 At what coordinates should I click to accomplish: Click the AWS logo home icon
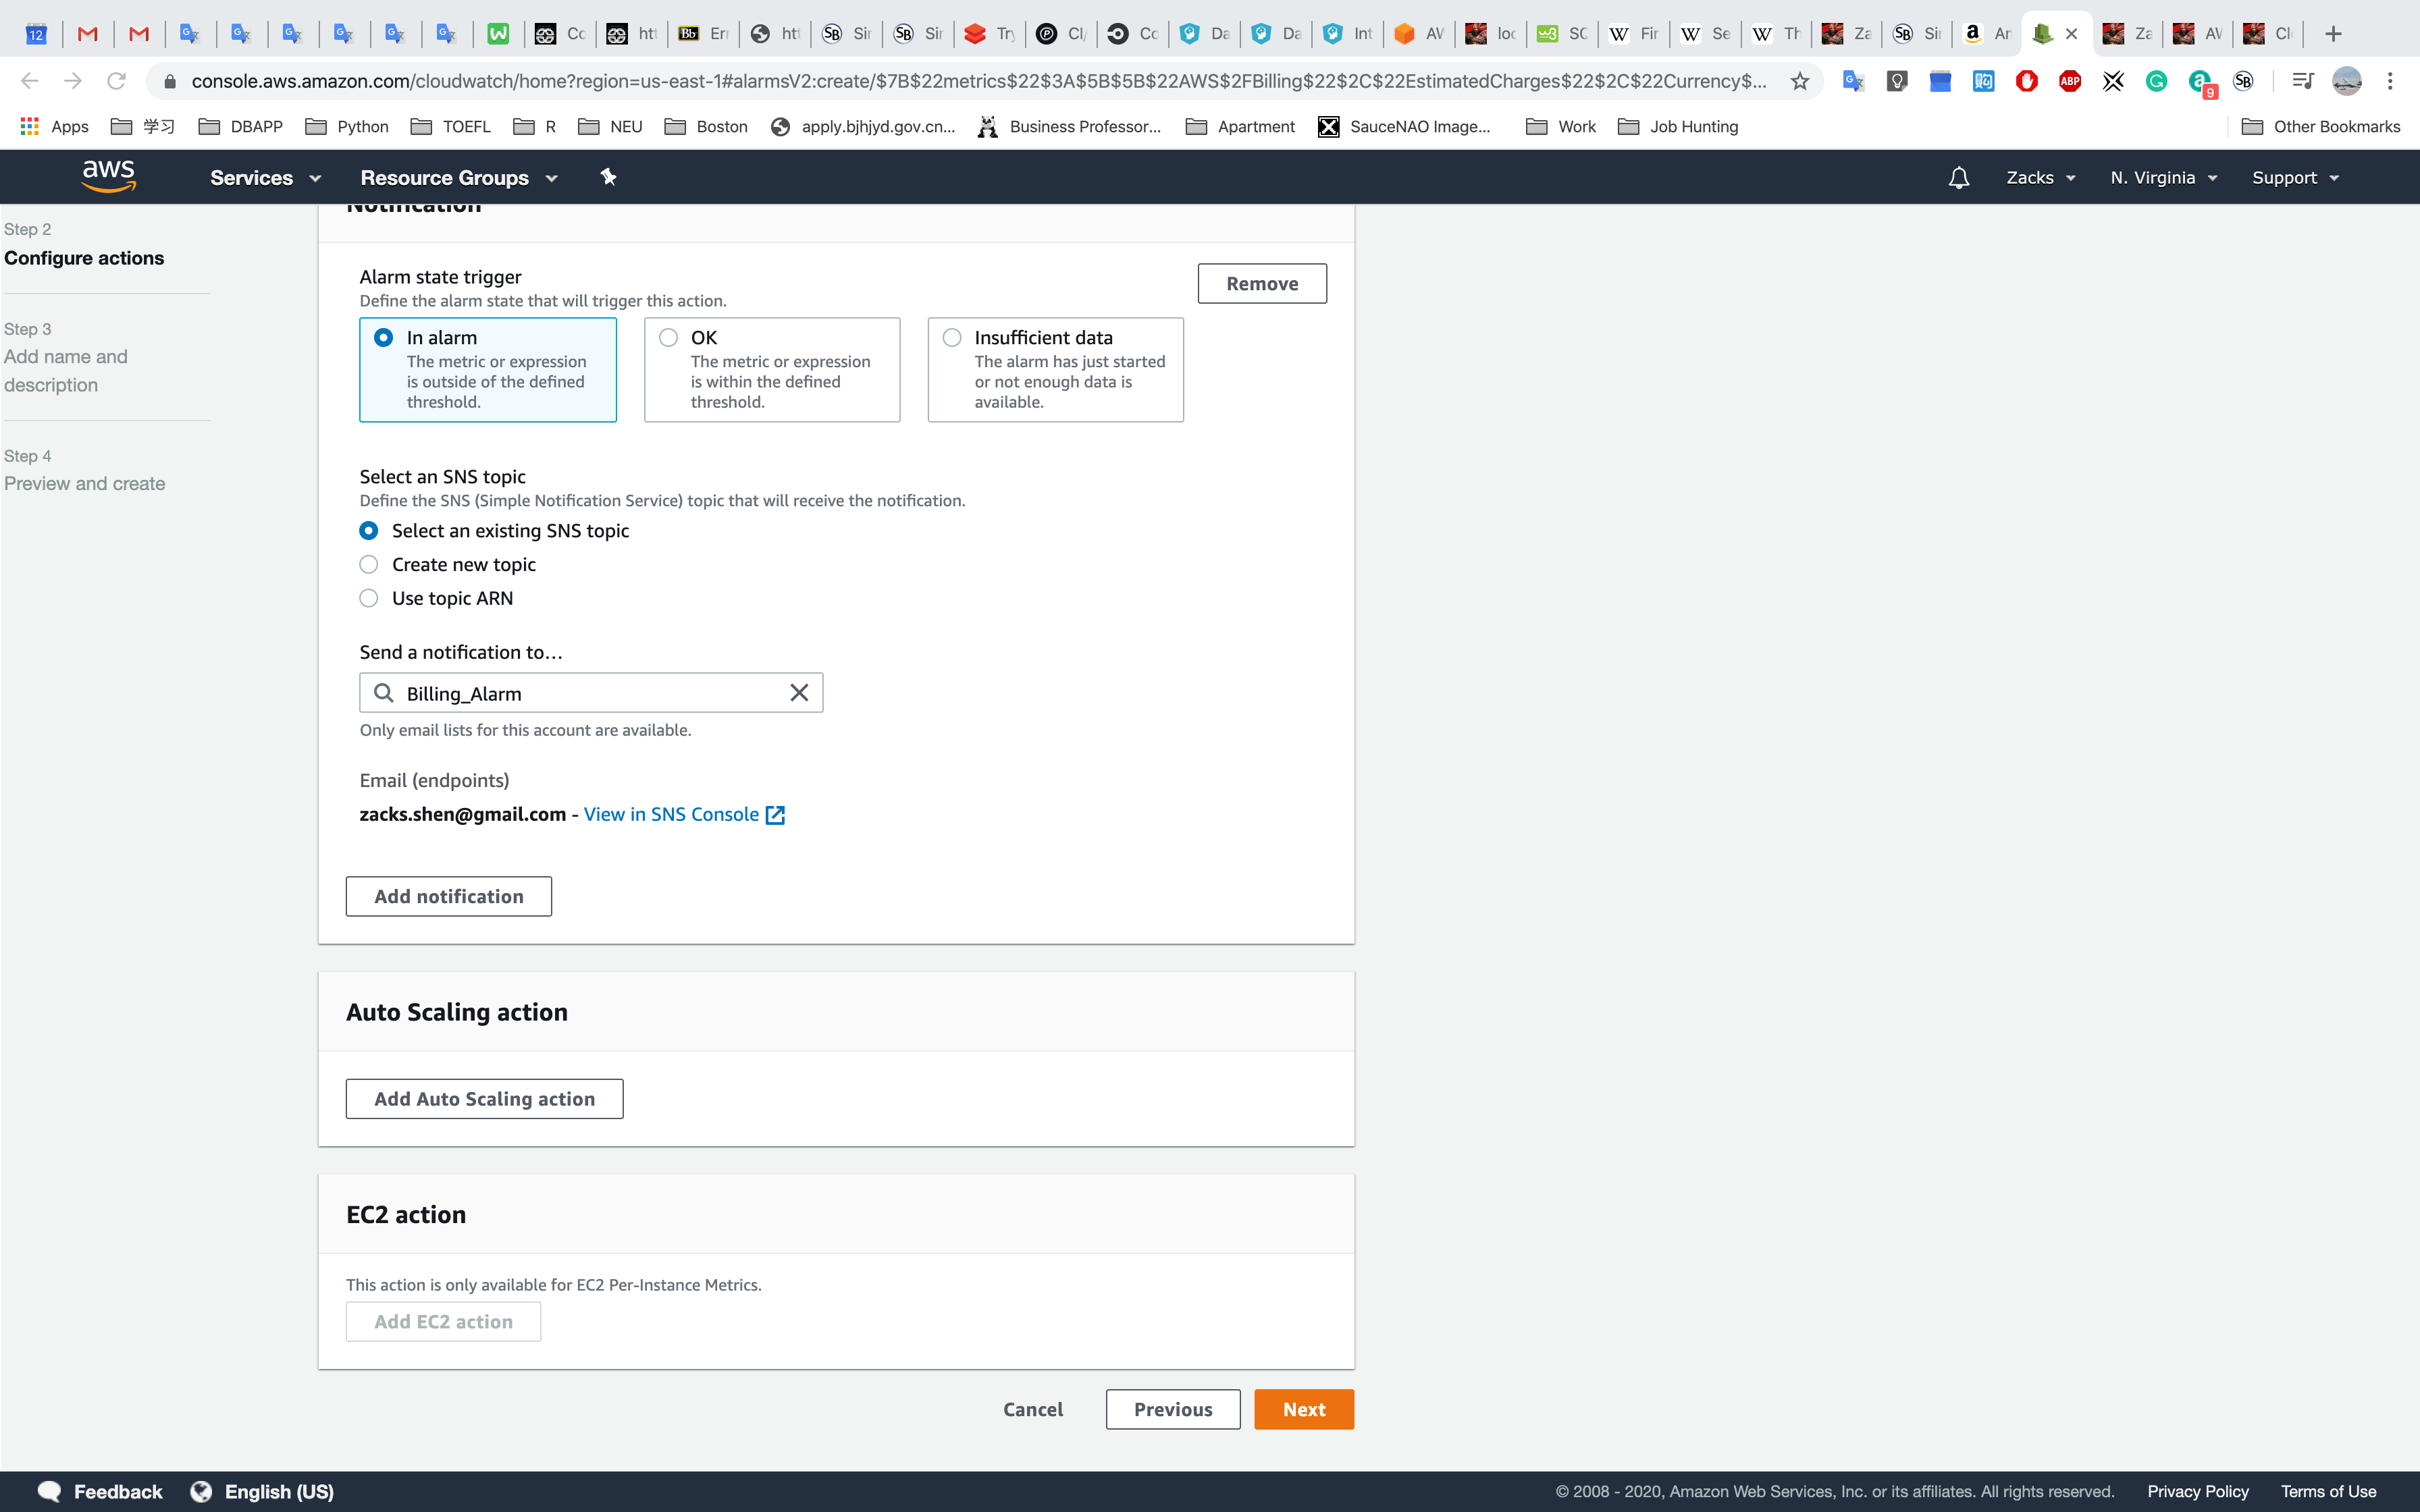point(108,176)
